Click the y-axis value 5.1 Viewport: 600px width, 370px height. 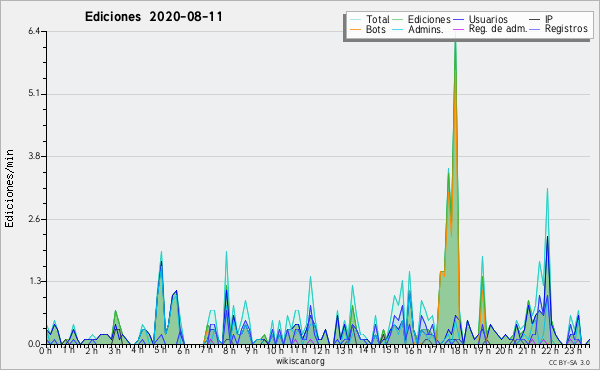[34, 94]
